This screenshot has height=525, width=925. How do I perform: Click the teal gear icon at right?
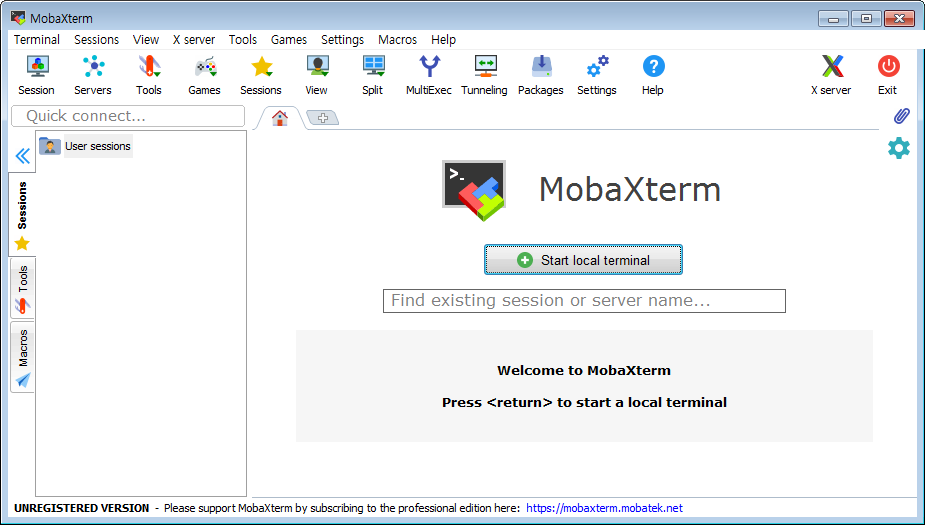899,148
